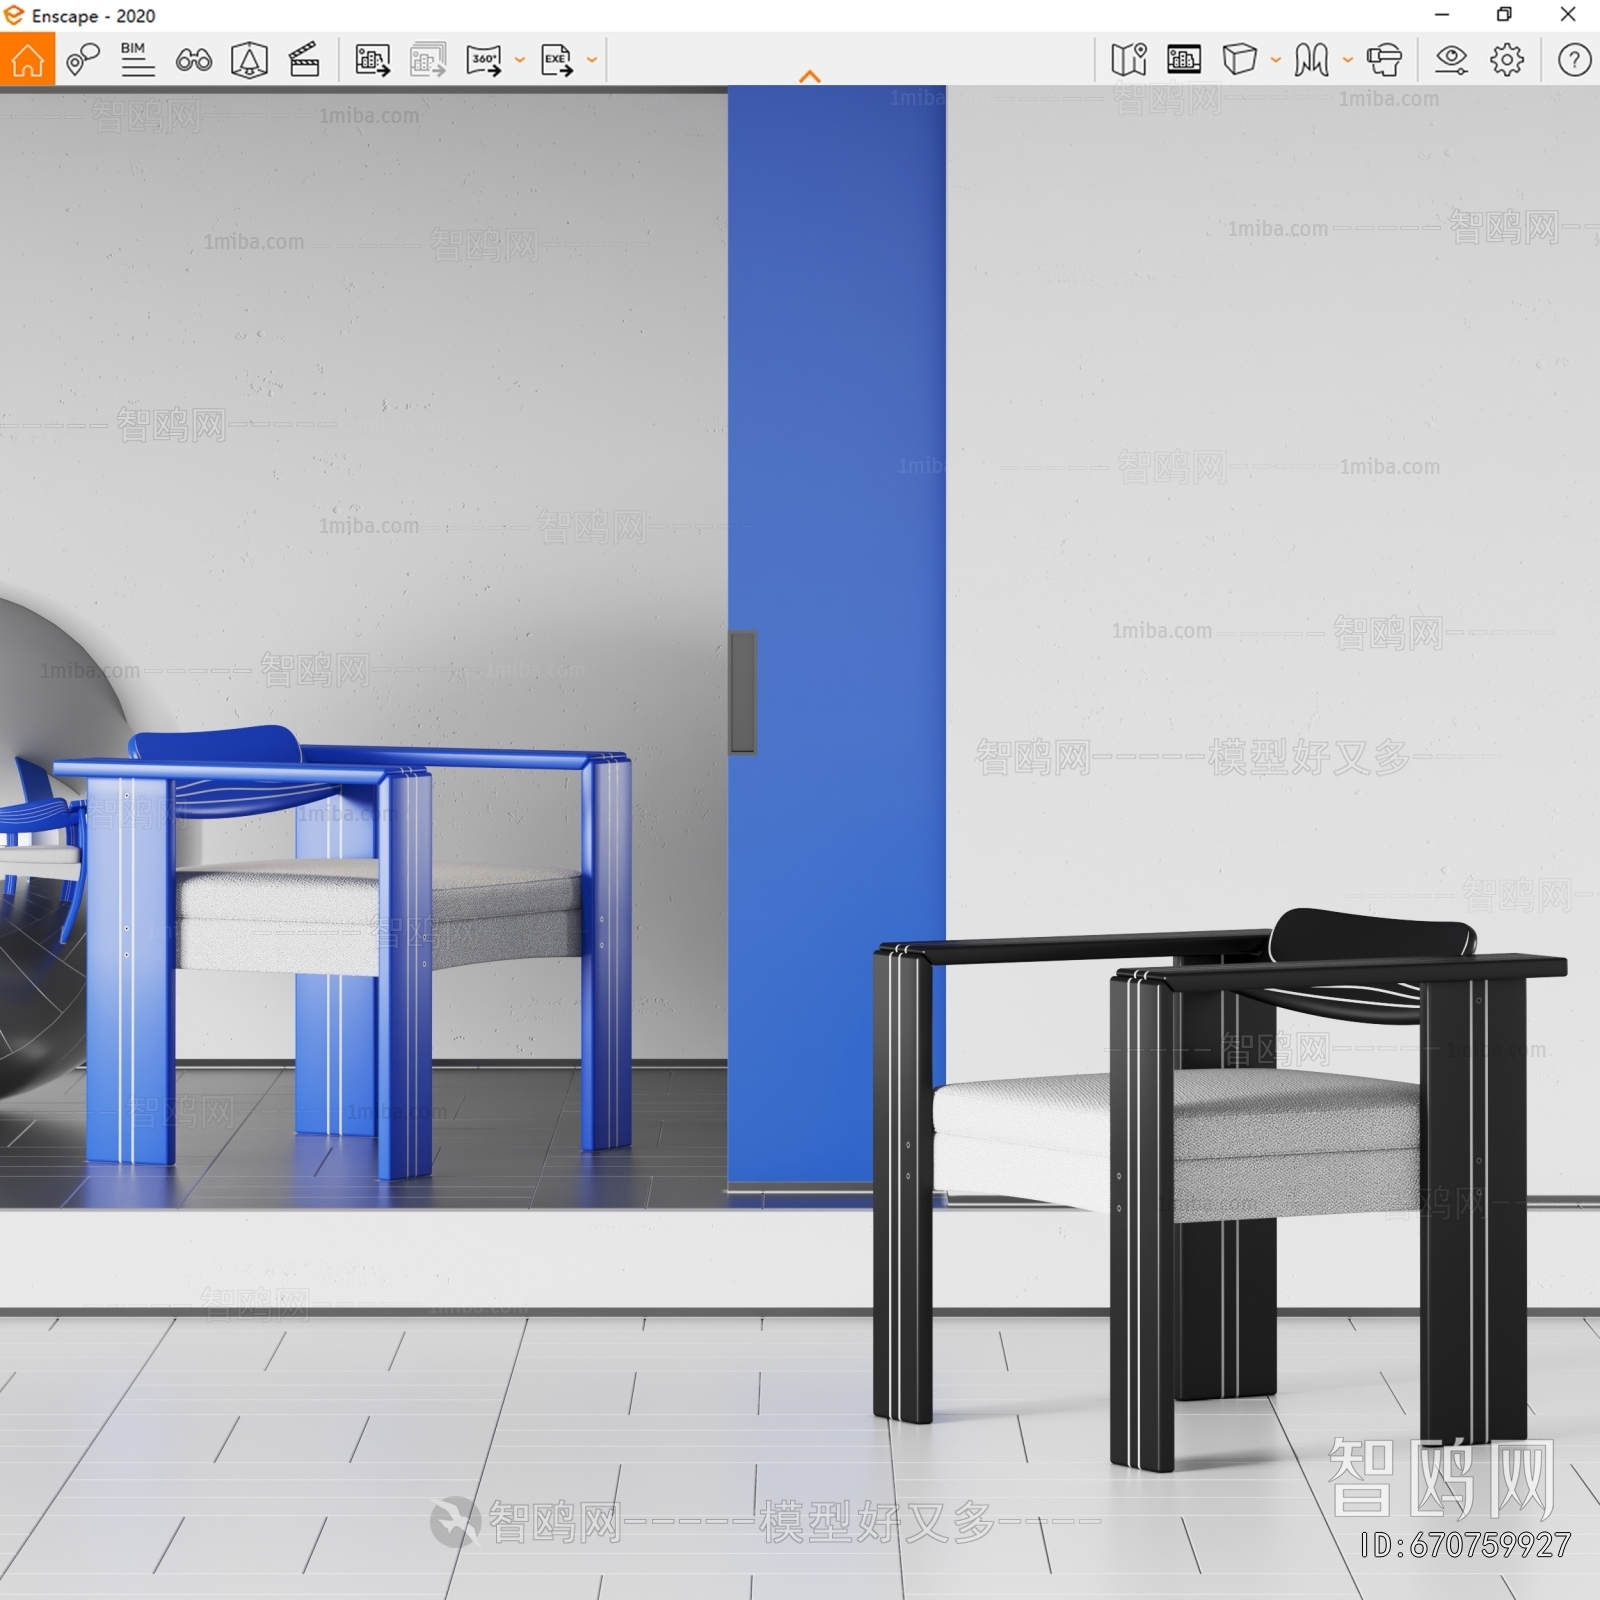The width and height of the screenshot is (1600, 1600).
Task: Export EXE standalone file
Action: [x=557, y=60]
